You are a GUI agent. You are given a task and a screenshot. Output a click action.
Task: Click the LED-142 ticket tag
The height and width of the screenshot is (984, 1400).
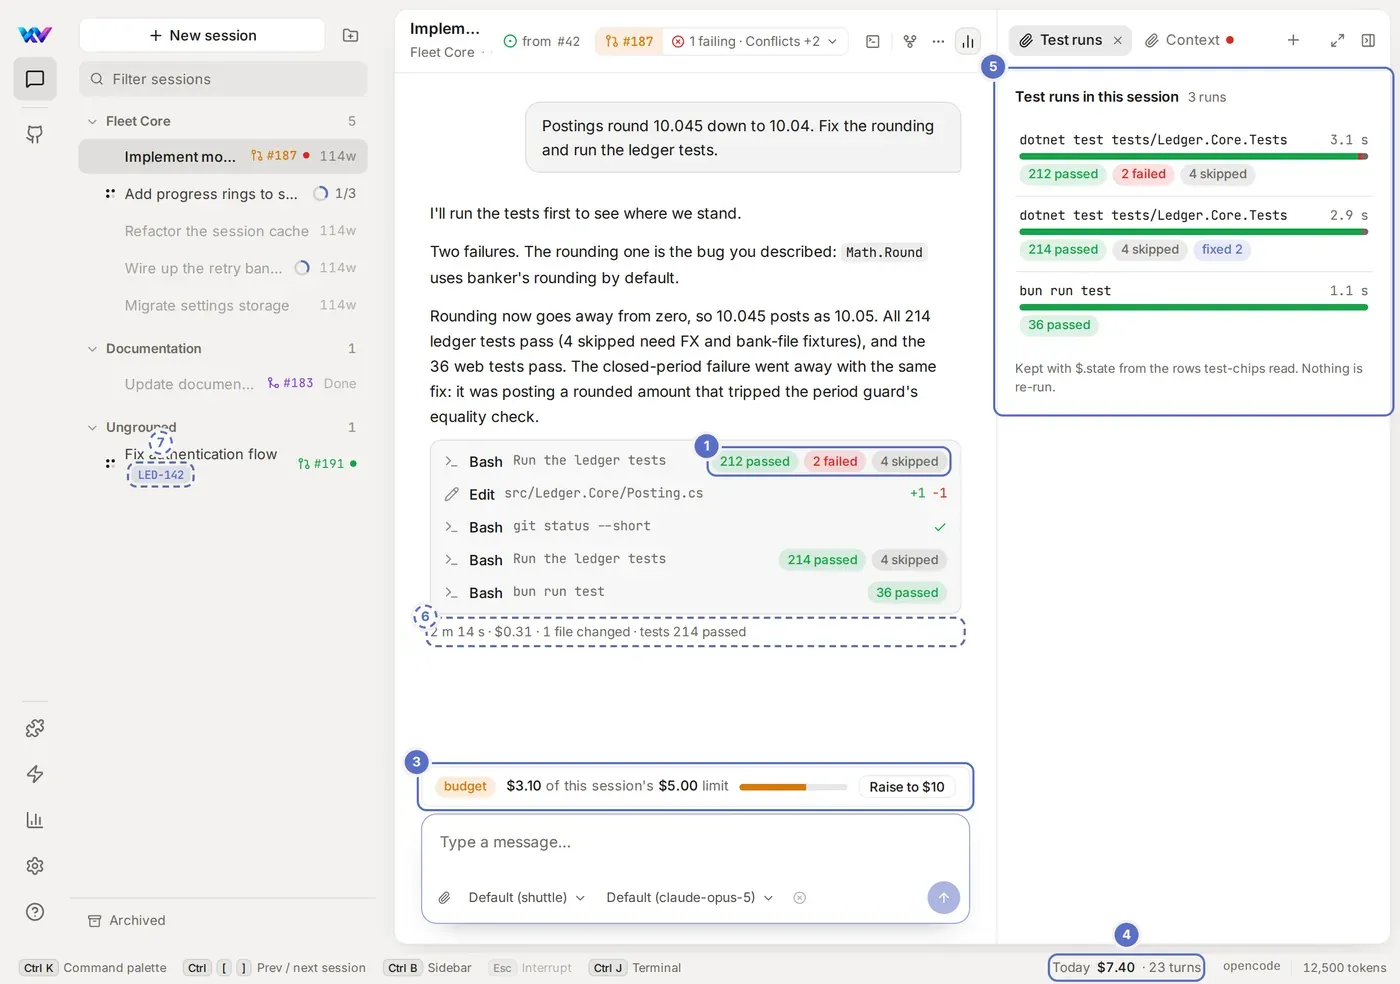point(161,475)
